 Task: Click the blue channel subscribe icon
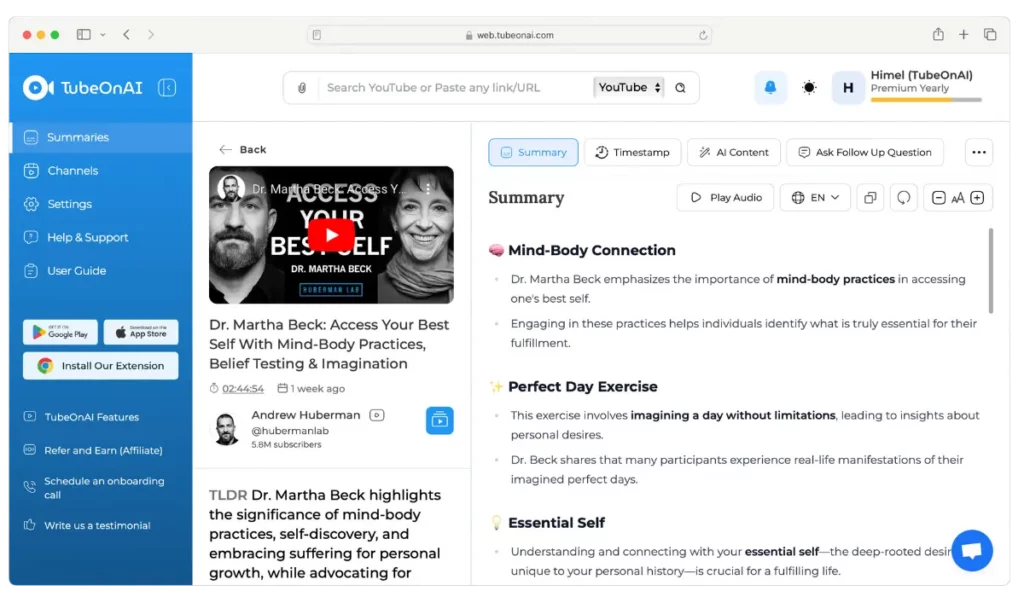pyautogui.click(x=440, y=421)
